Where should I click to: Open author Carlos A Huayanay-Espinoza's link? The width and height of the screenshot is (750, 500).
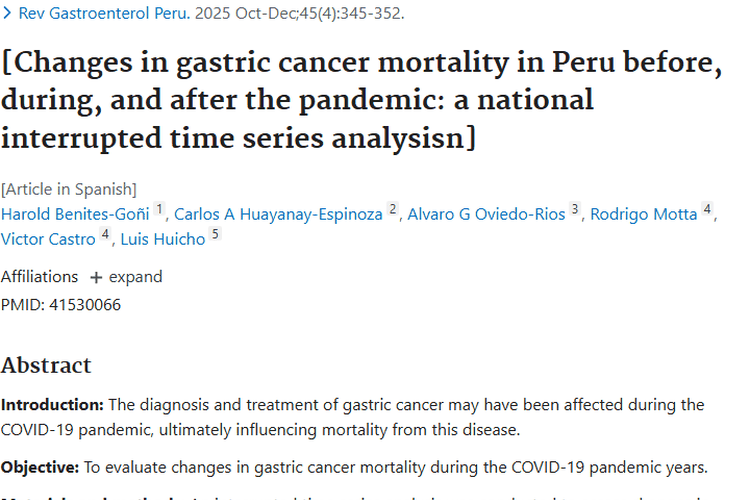(x=278, y=214)
